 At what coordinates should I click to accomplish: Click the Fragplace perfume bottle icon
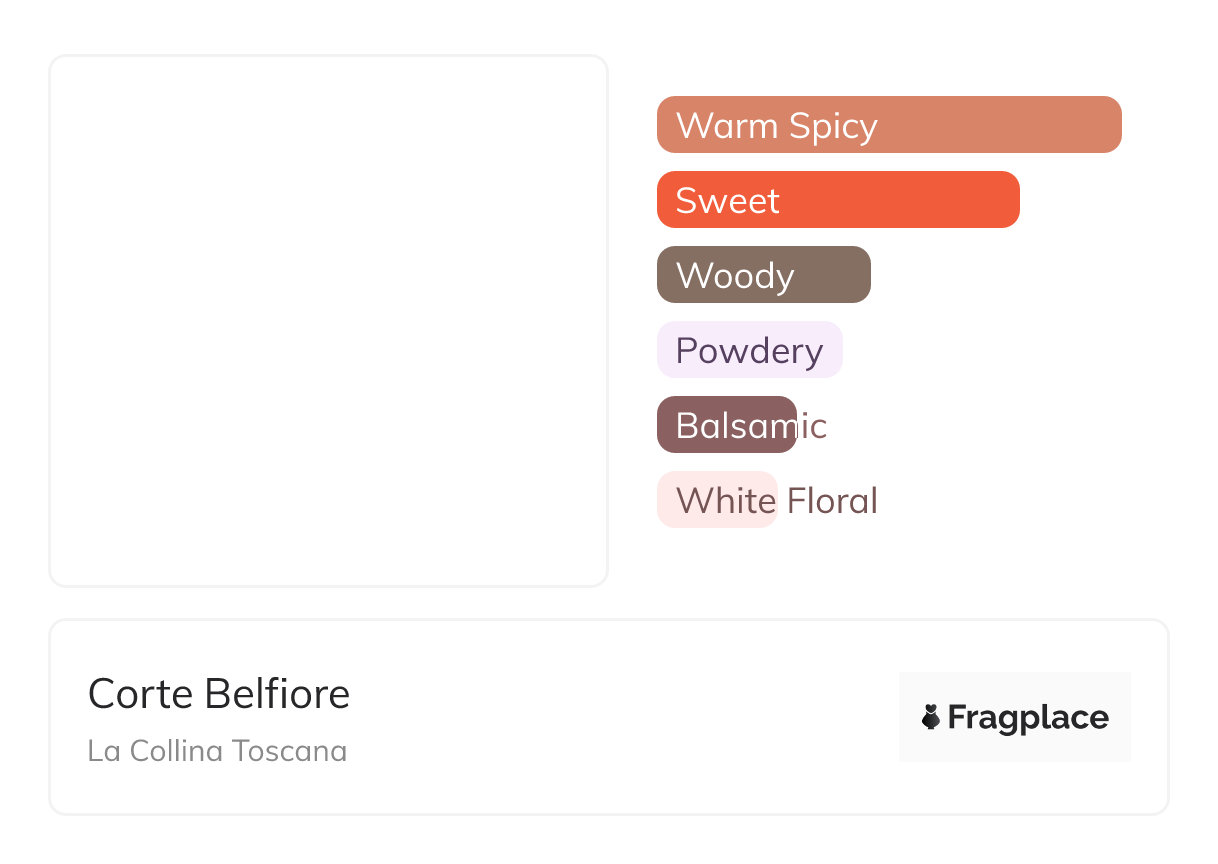click(932, 717)
